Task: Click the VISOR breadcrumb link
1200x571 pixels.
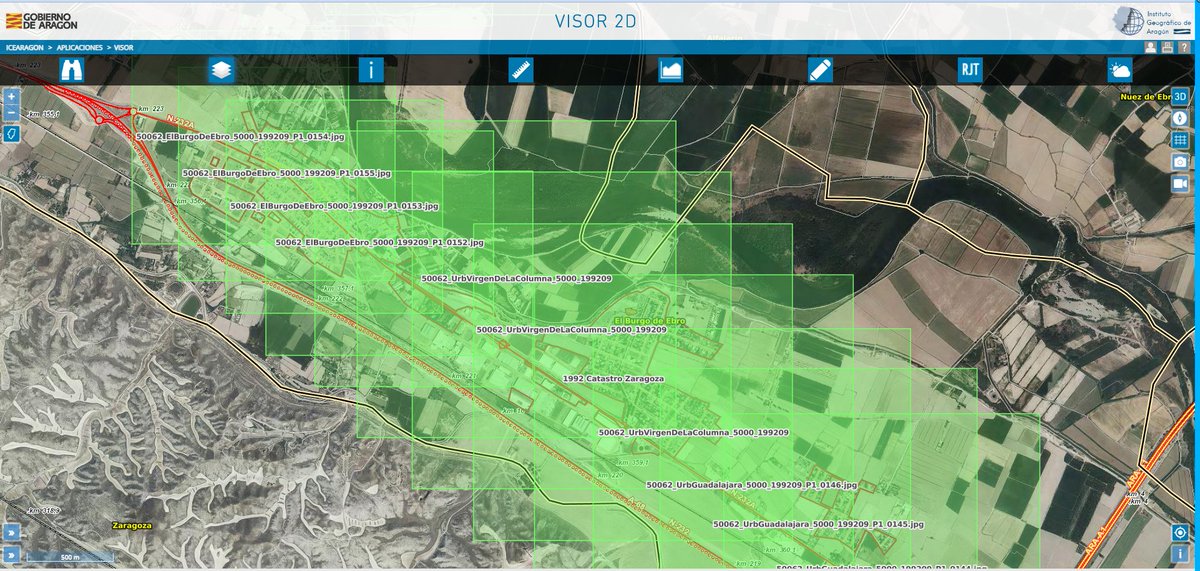Action: point(124,47)
